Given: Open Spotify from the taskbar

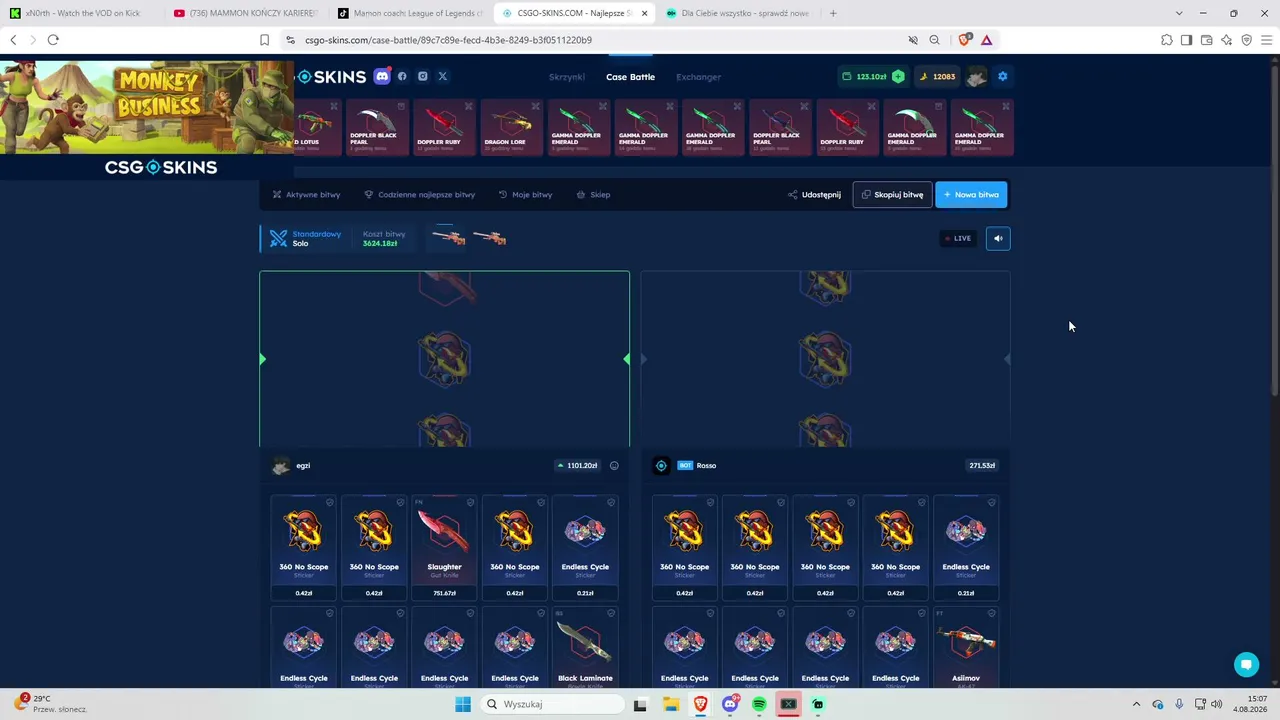Looking at the screenshot, I should pos(759,704).
